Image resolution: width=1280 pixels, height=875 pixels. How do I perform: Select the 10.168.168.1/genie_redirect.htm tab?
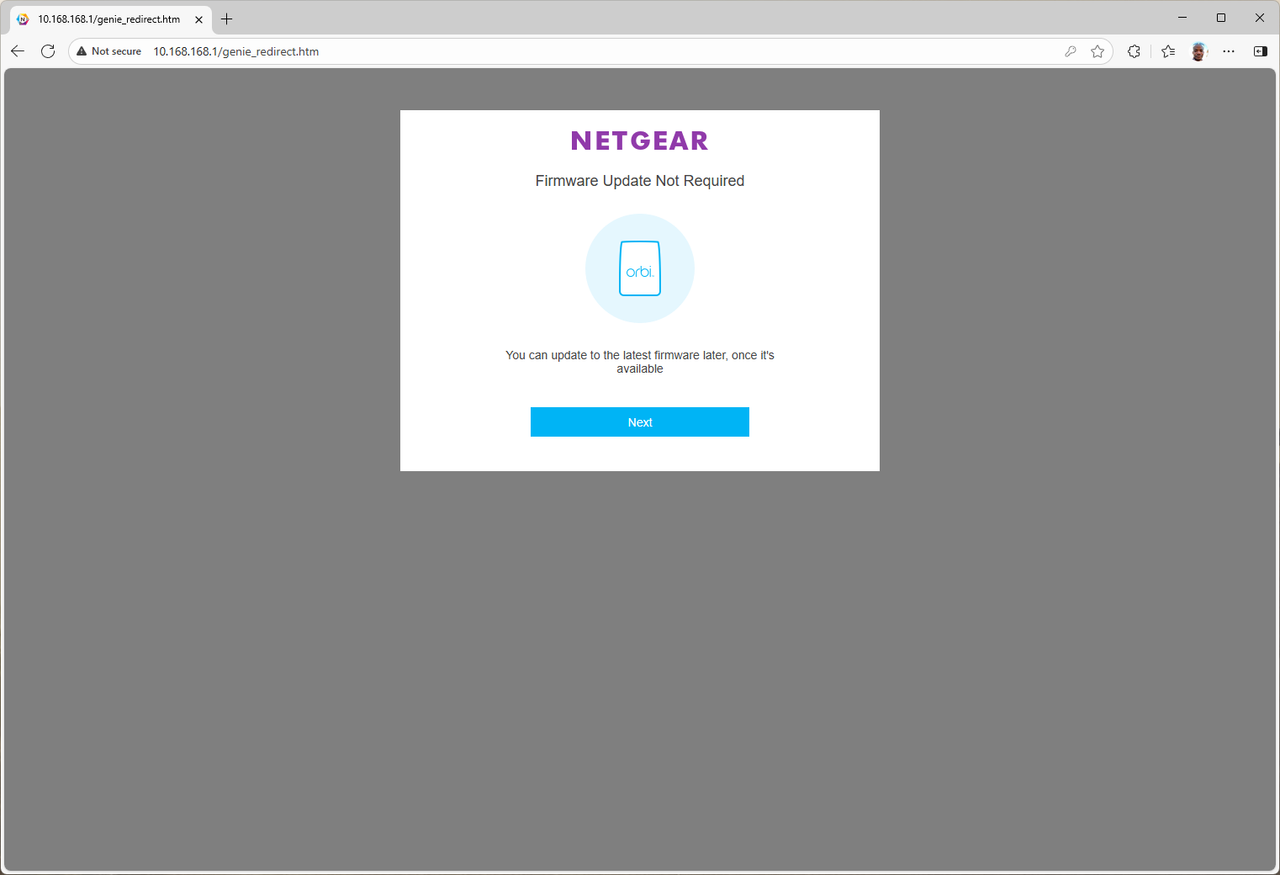[x=108, y=19]
